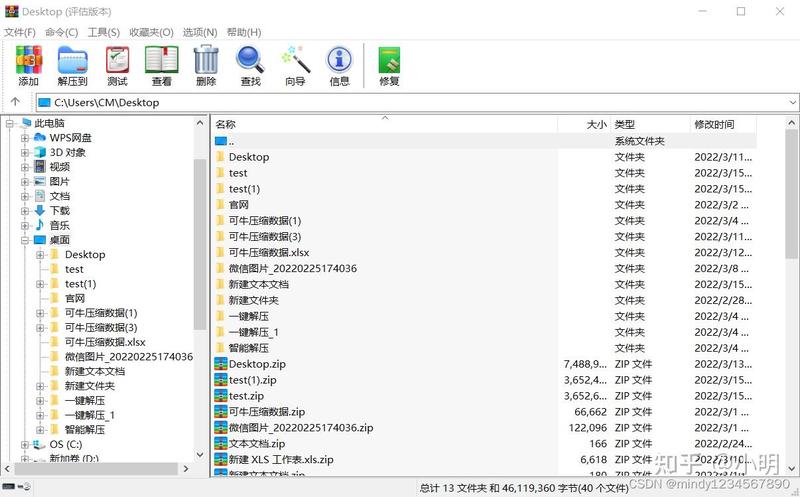Click the drive icon in status bar
800x497 pixels.
(9, 487)
